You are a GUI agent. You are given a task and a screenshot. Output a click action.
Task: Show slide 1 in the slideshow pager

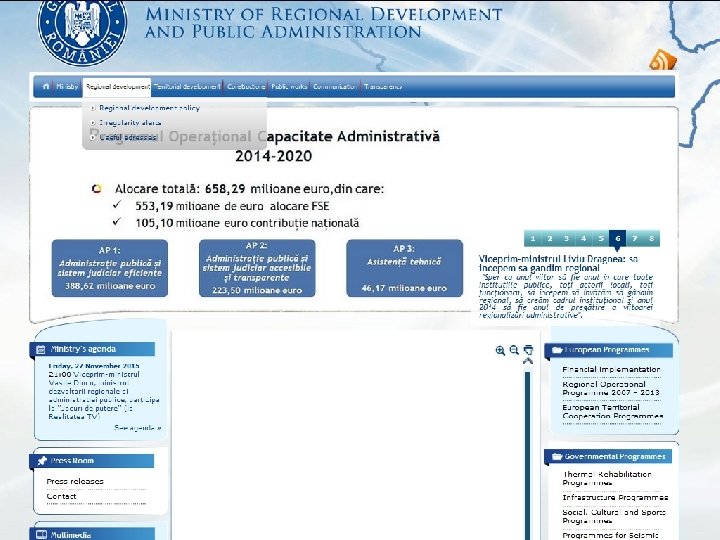pos(533,238)
